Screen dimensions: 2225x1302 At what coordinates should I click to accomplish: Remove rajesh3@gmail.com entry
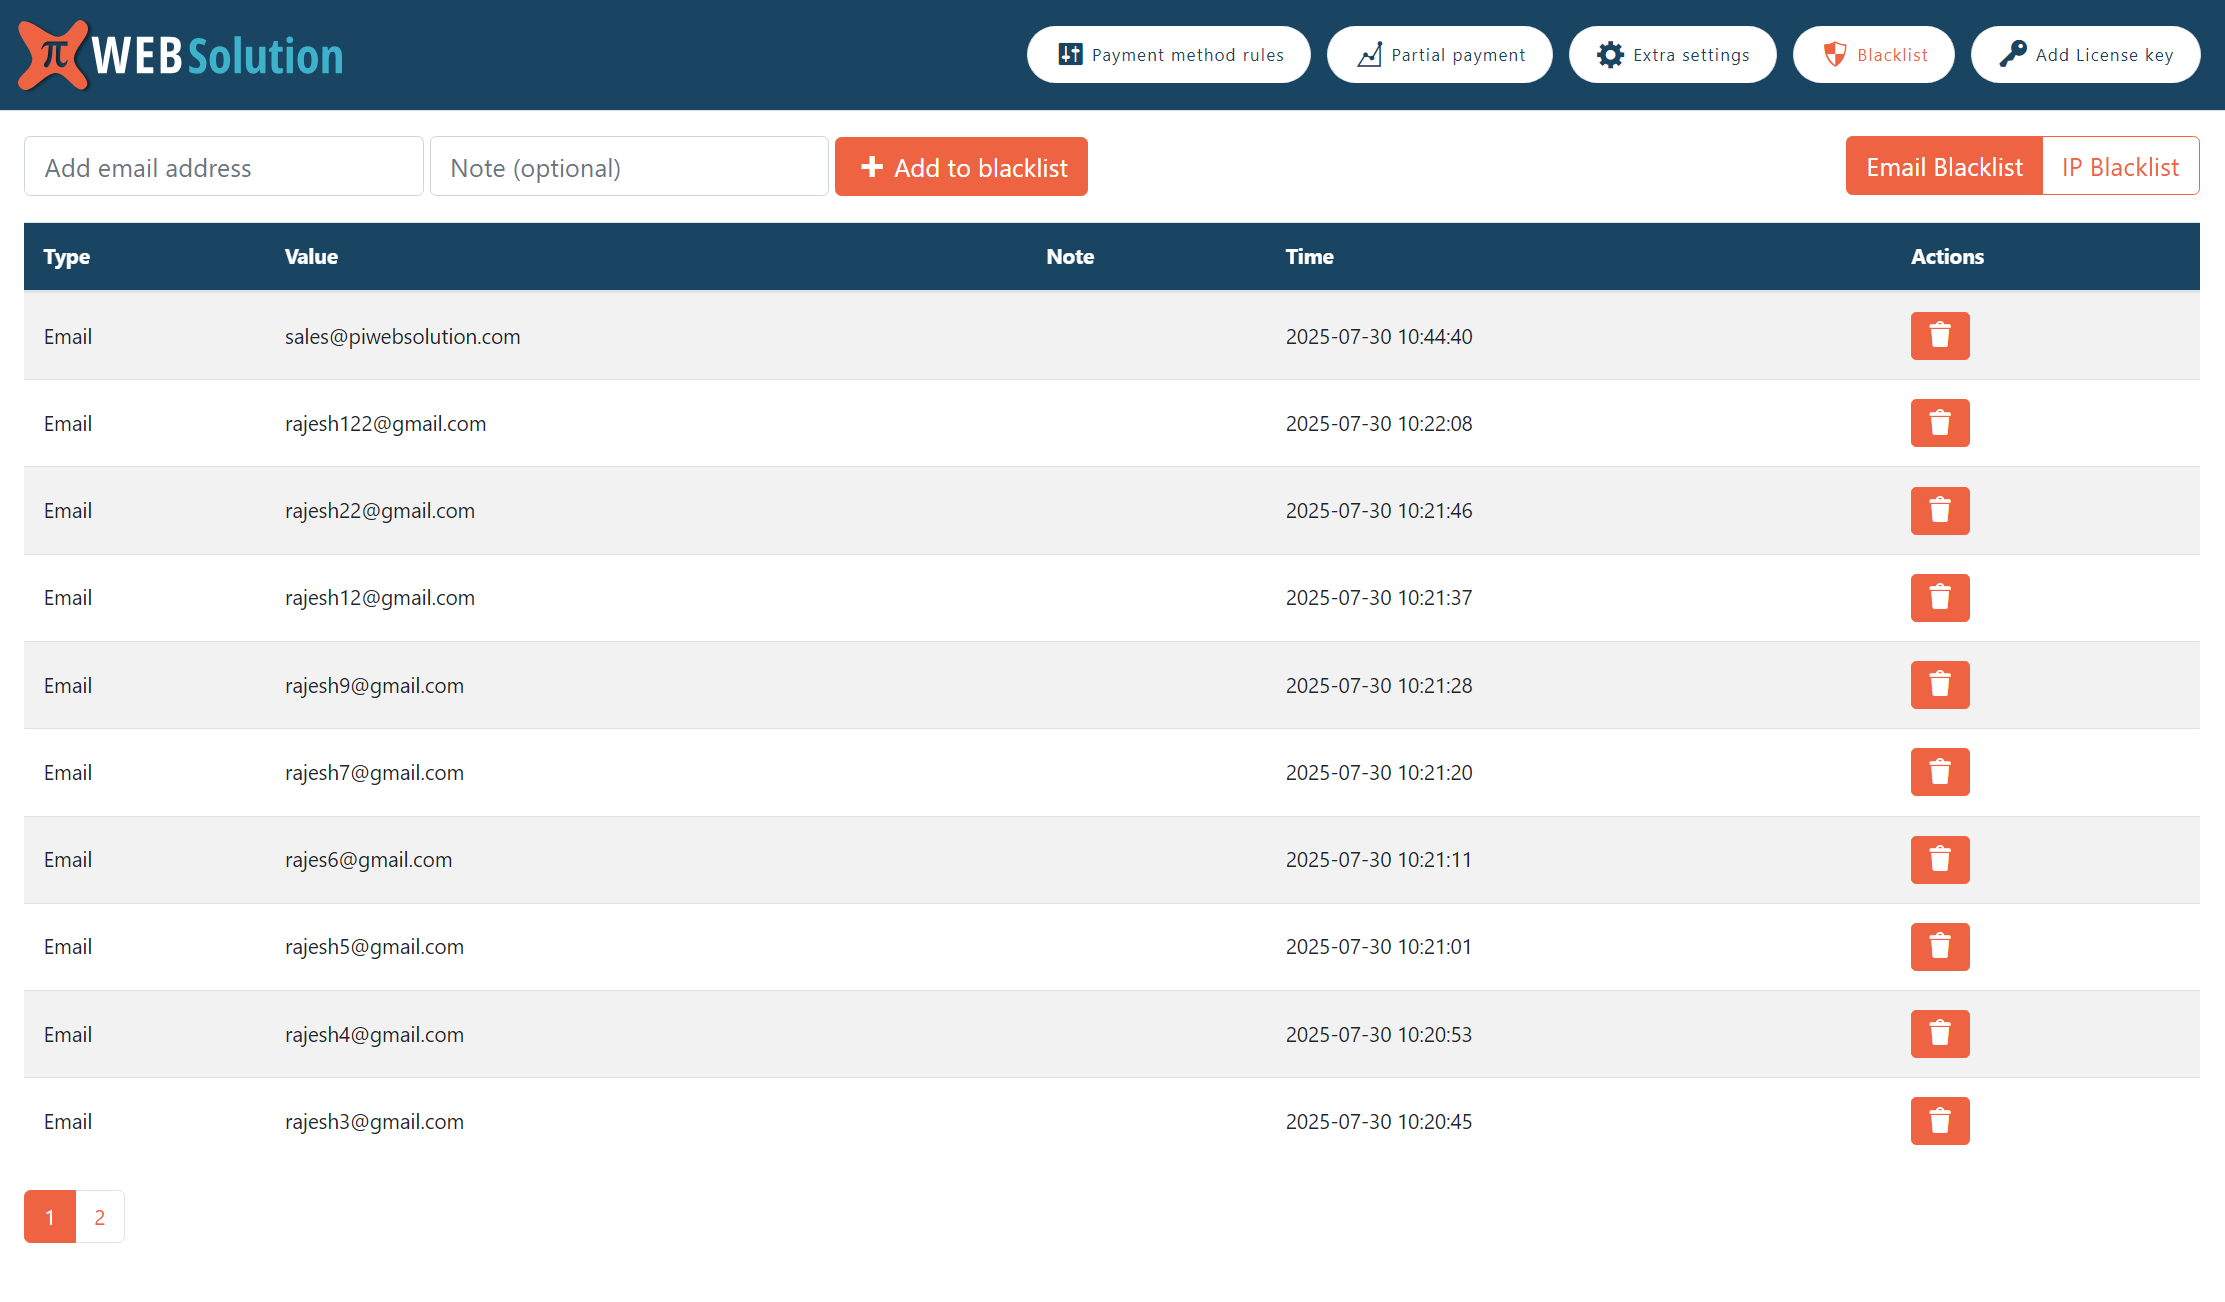pos(1939,1121)
